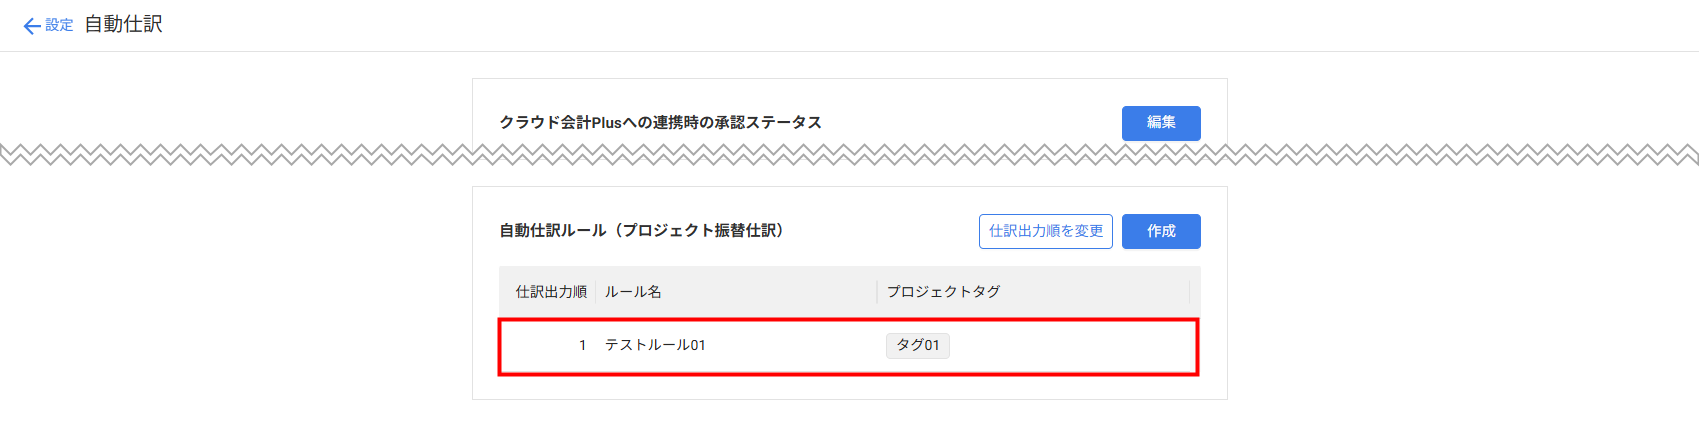Click blank space below the テストルール01 row
This screenshot has width=1699, height=431.
[849, 388]
